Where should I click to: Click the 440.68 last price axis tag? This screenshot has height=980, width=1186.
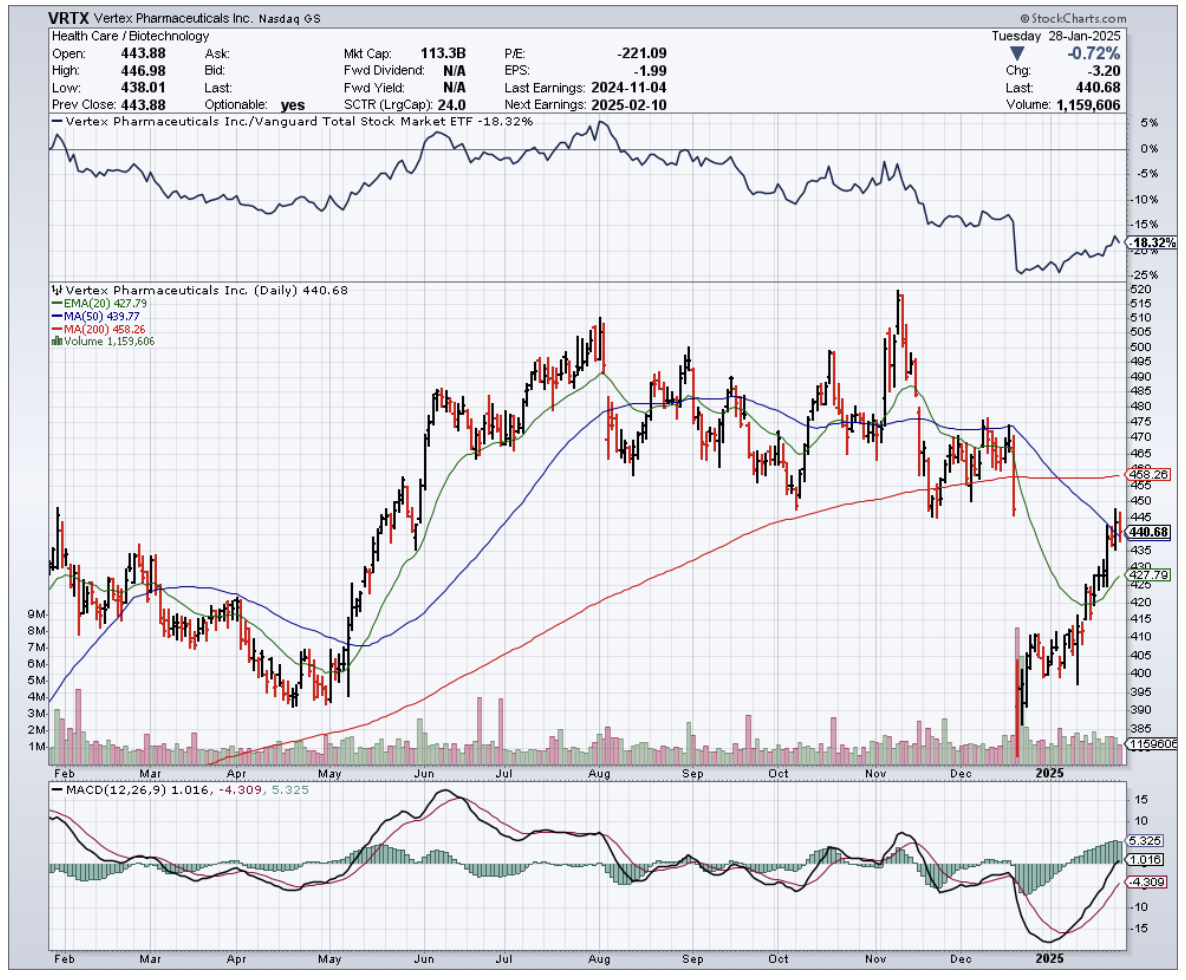1148,532
